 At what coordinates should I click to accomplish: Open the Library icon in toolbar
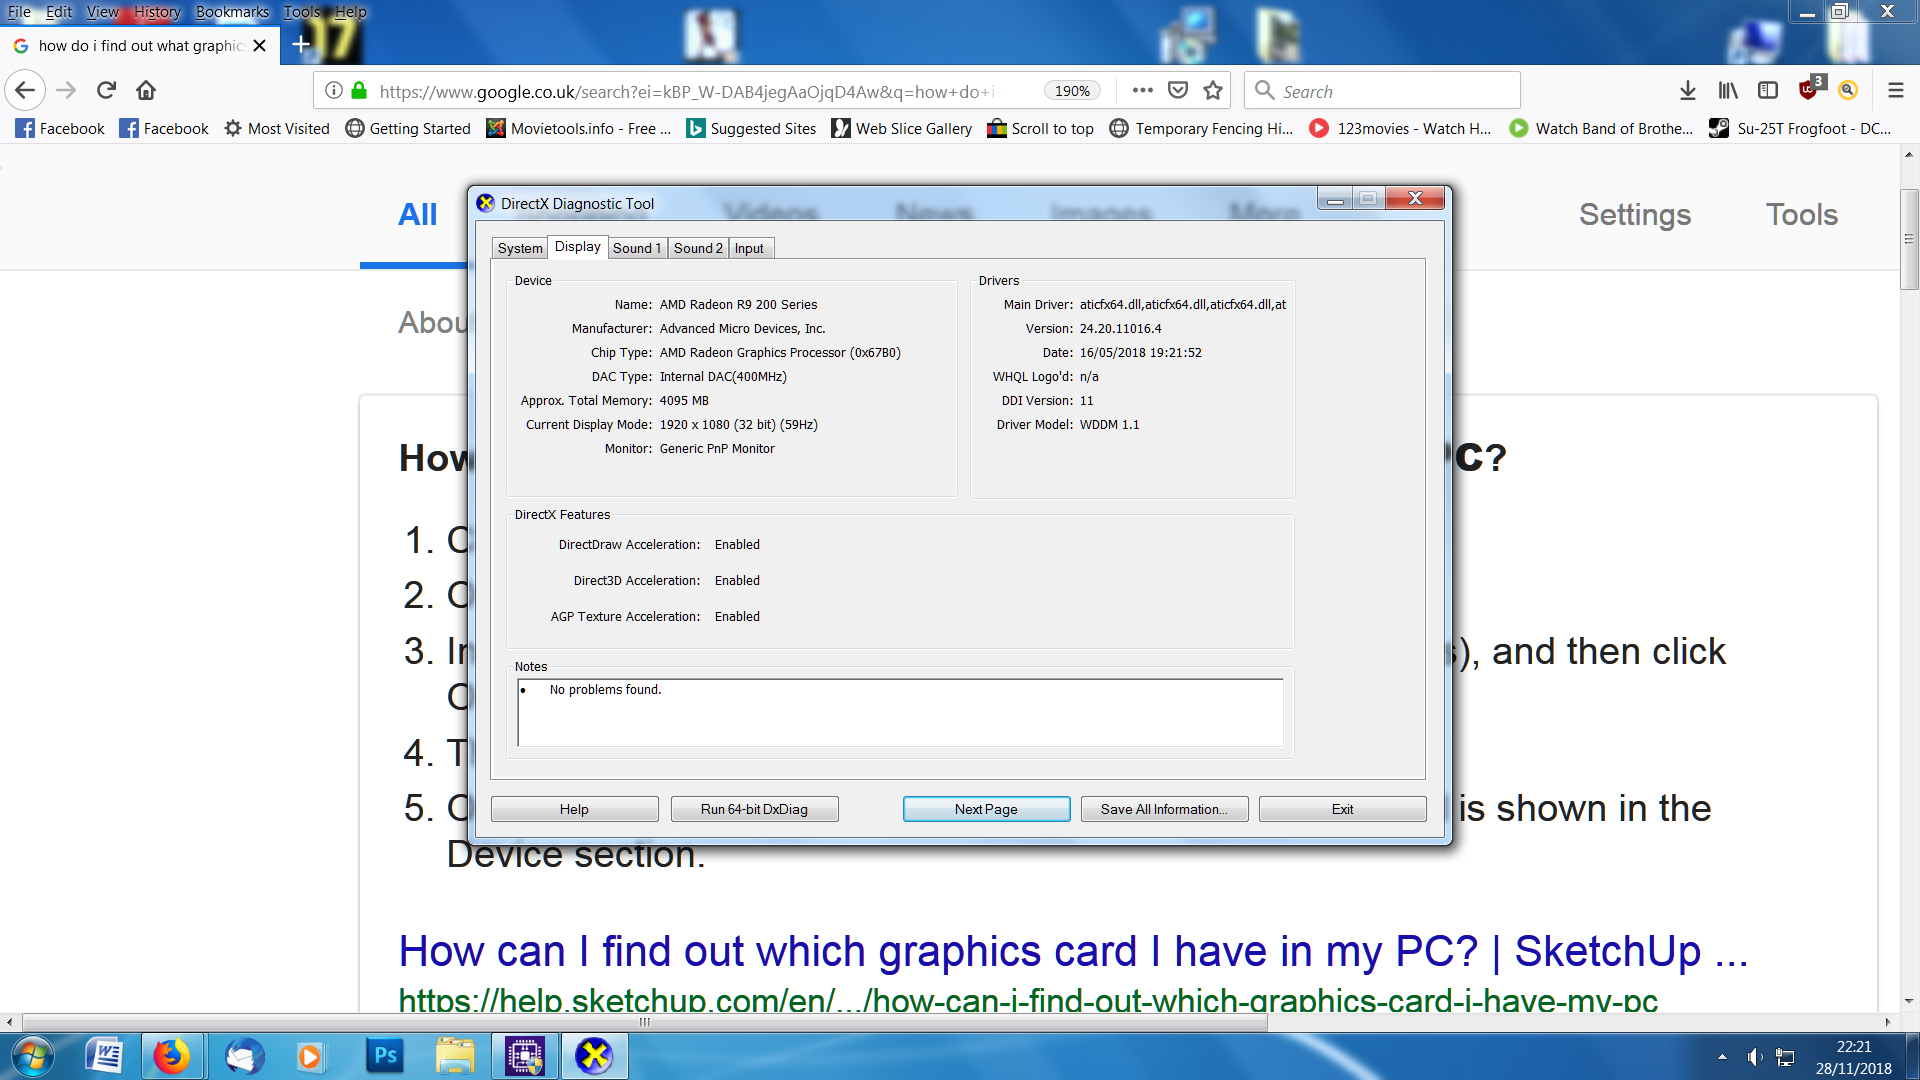click(1728, 91)
